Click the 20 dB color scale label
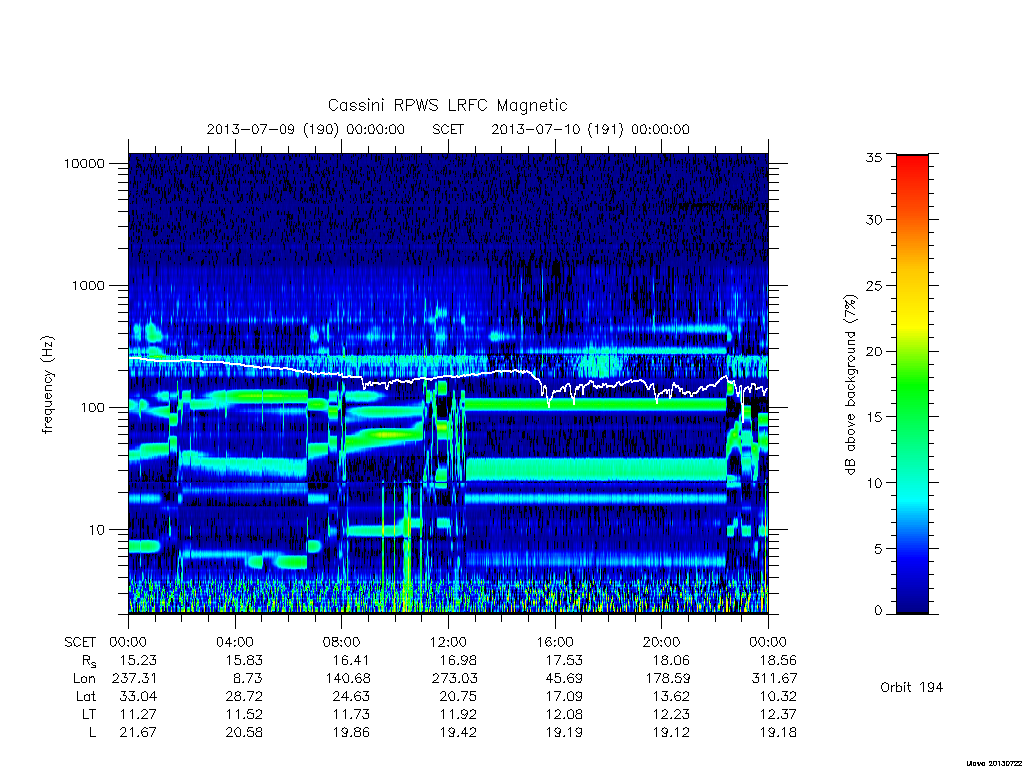This screenshot has height=768, width=1024. pos(873,351)
